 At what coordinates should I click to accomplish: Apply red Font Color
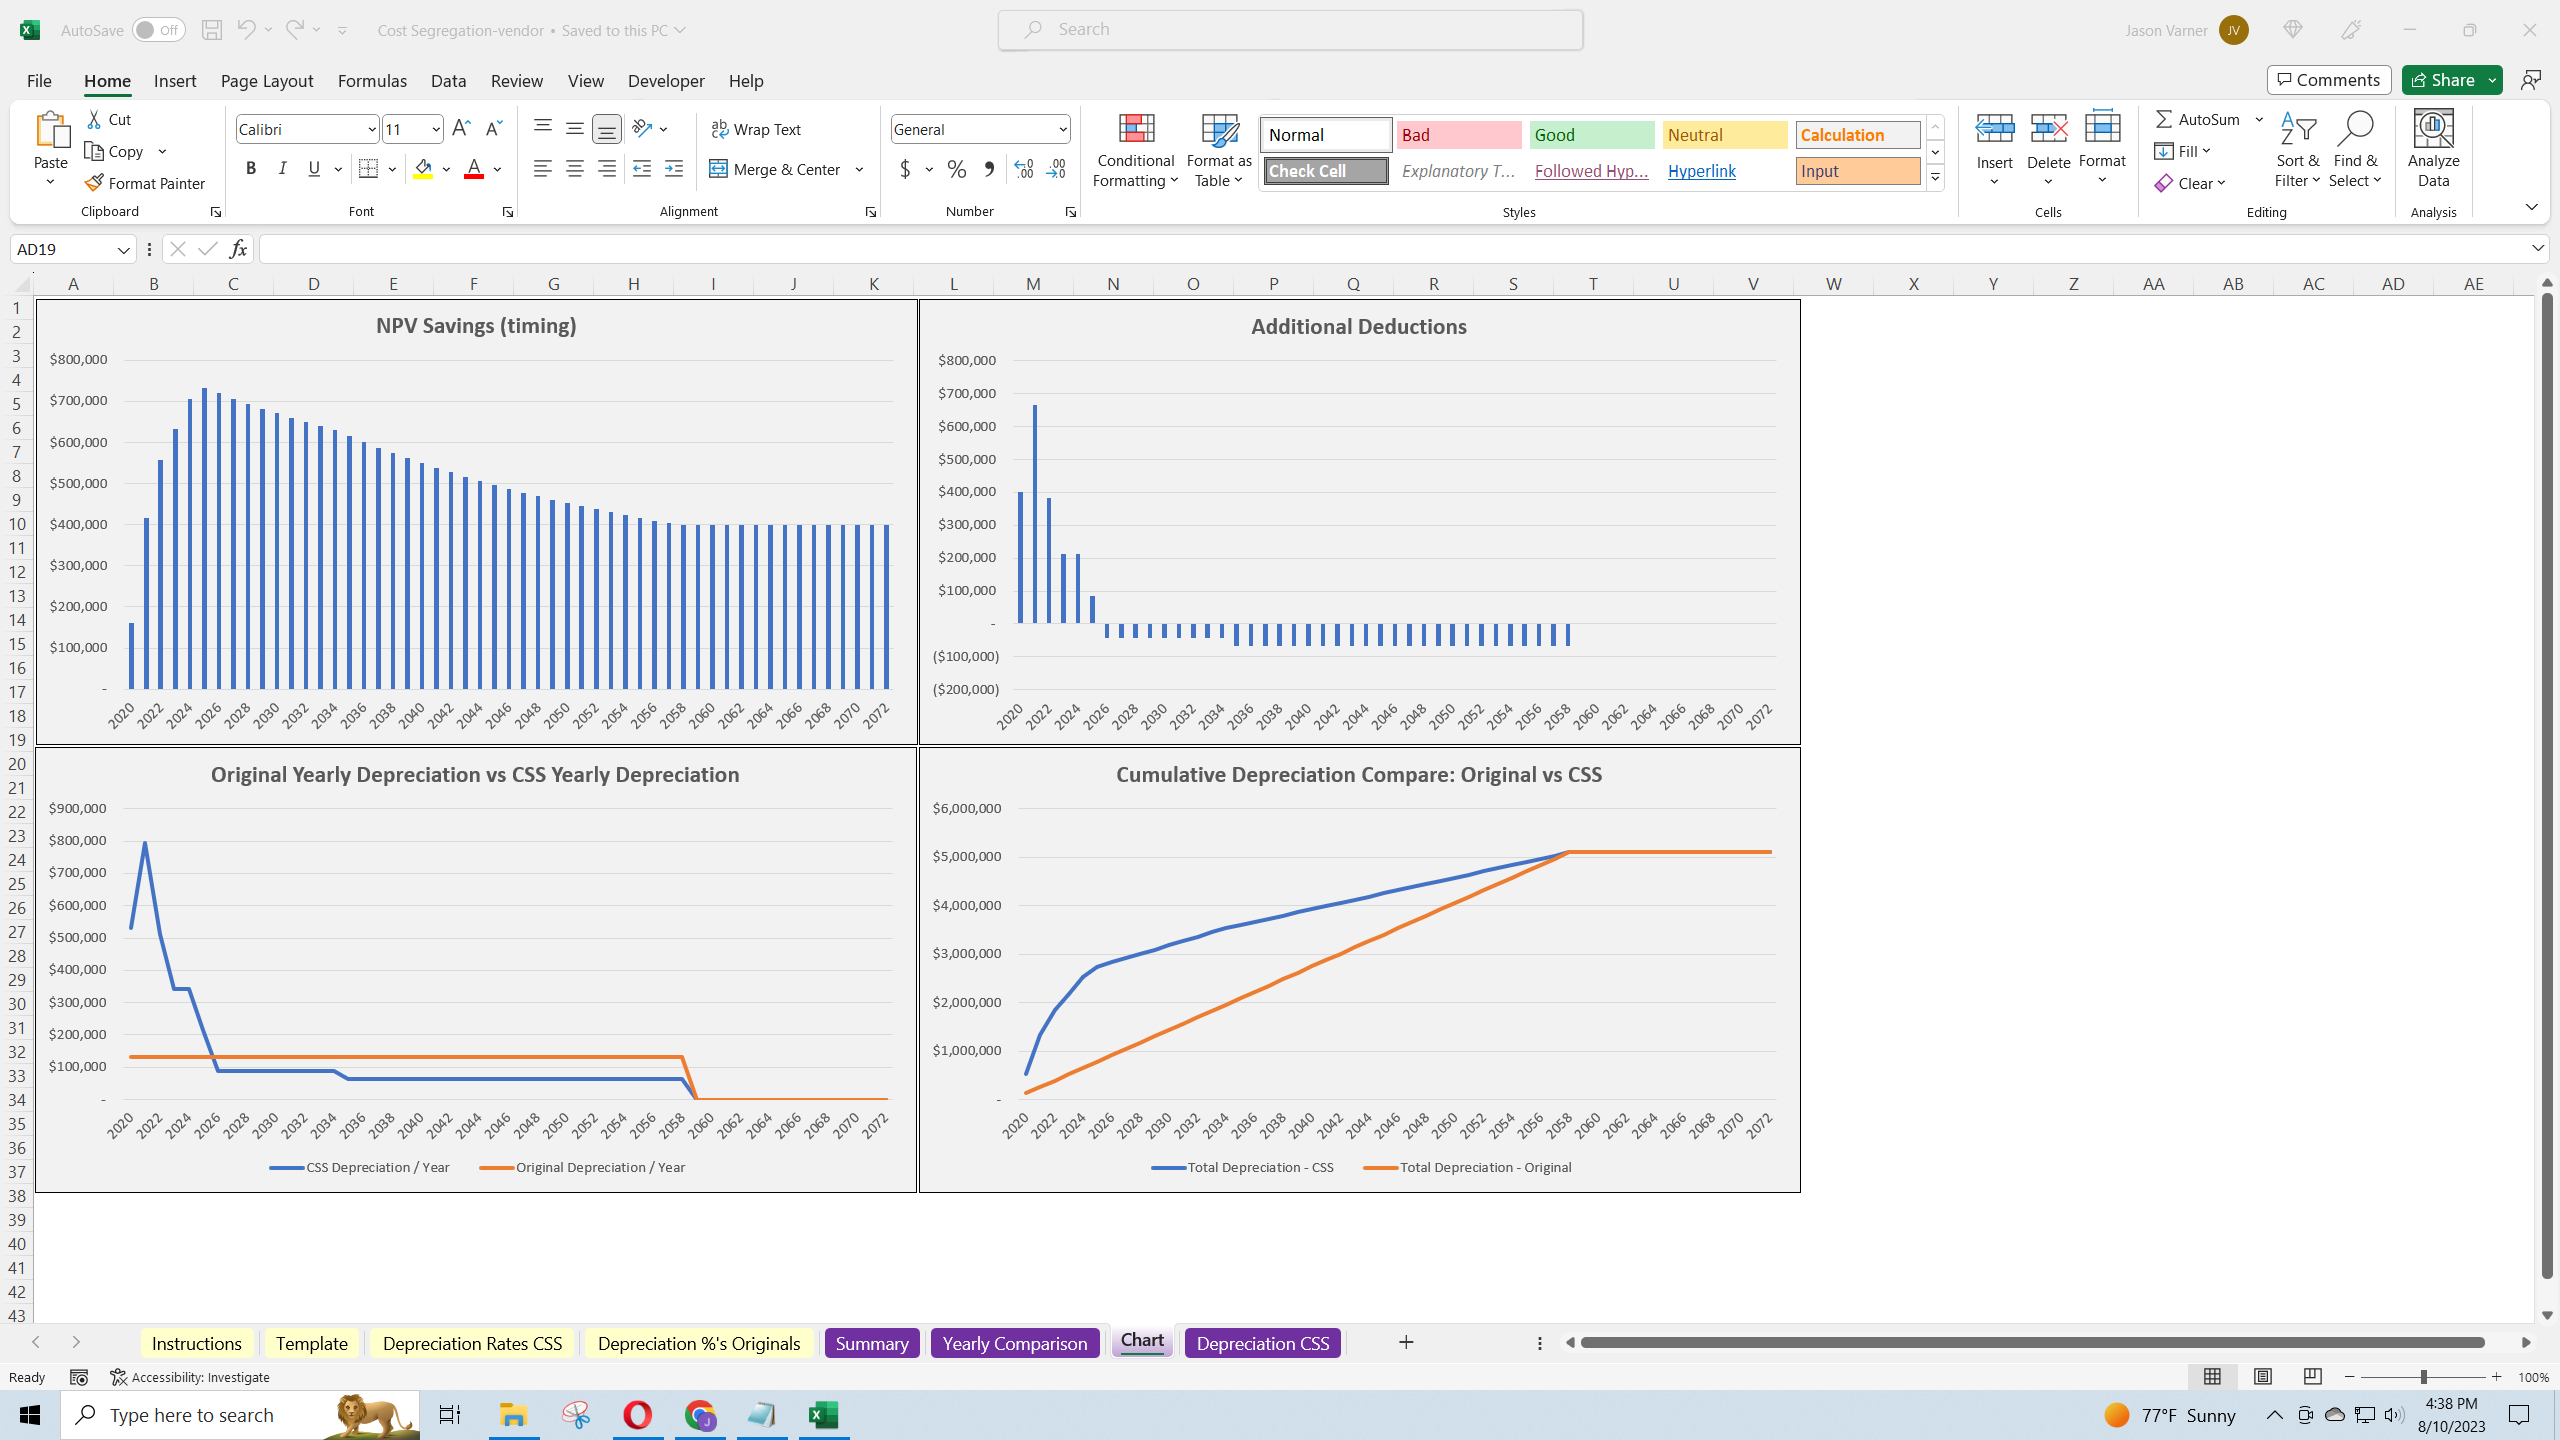tap(474, 169)
